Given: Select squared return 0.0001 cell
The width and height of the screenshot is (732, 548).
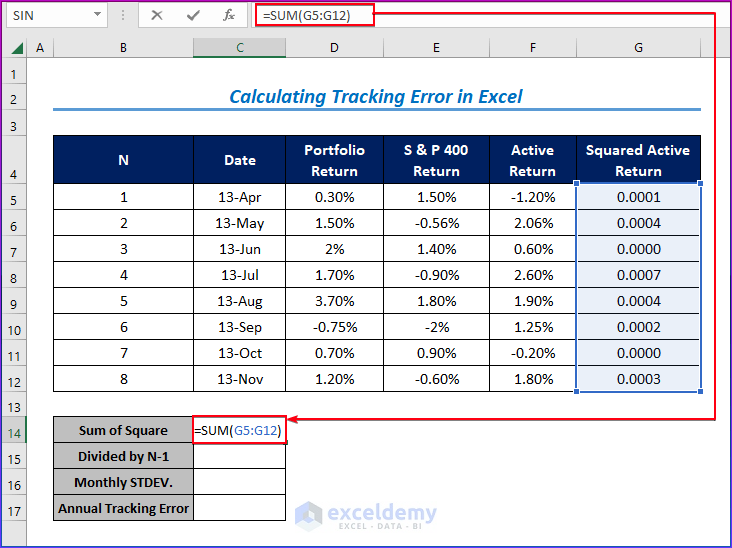Looking at the screenshot, I should tap(638, 197).
